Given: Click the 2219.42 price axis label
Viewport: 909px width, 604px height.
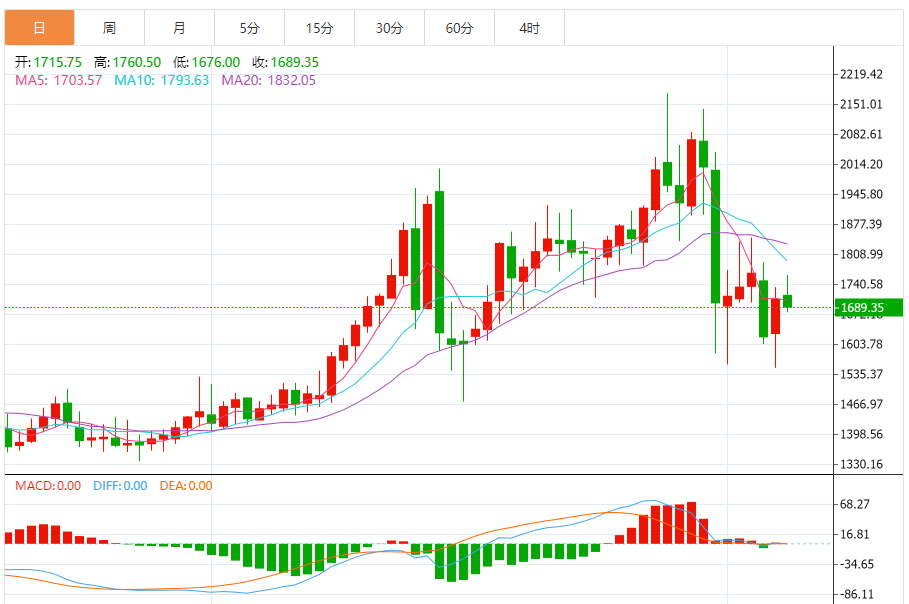Looking at the screenshot, I should click(x=862, y=74).
